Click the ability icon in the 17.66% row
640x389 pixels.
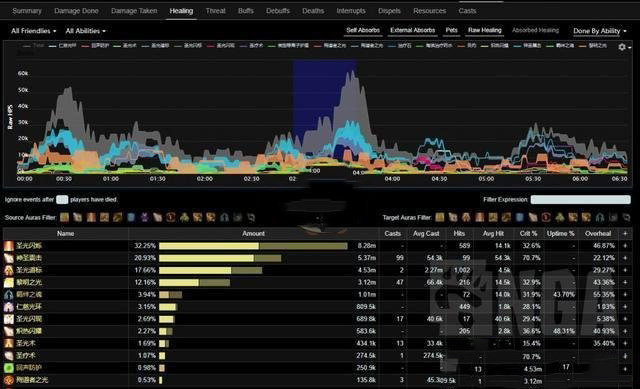[9, 270]
